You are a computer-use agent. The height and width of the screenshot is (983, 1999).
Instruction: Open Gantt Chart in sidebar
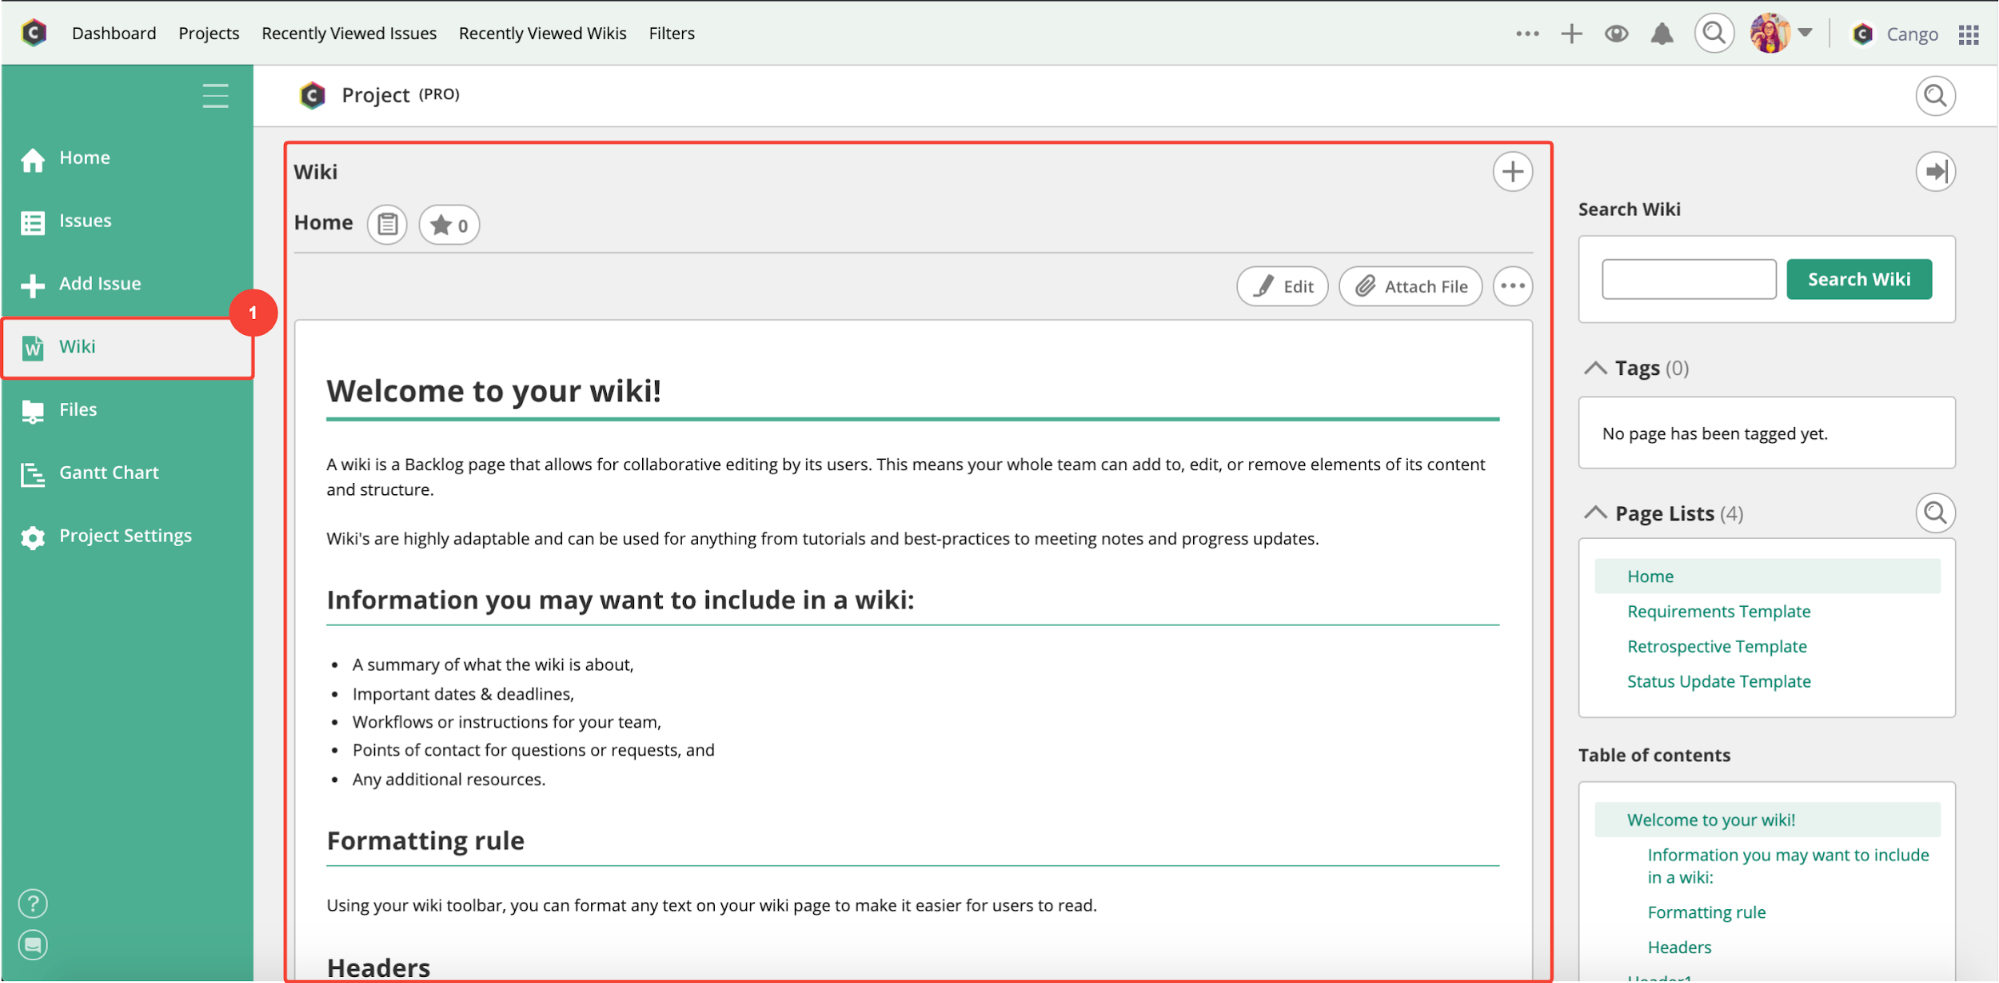point(108,473)
